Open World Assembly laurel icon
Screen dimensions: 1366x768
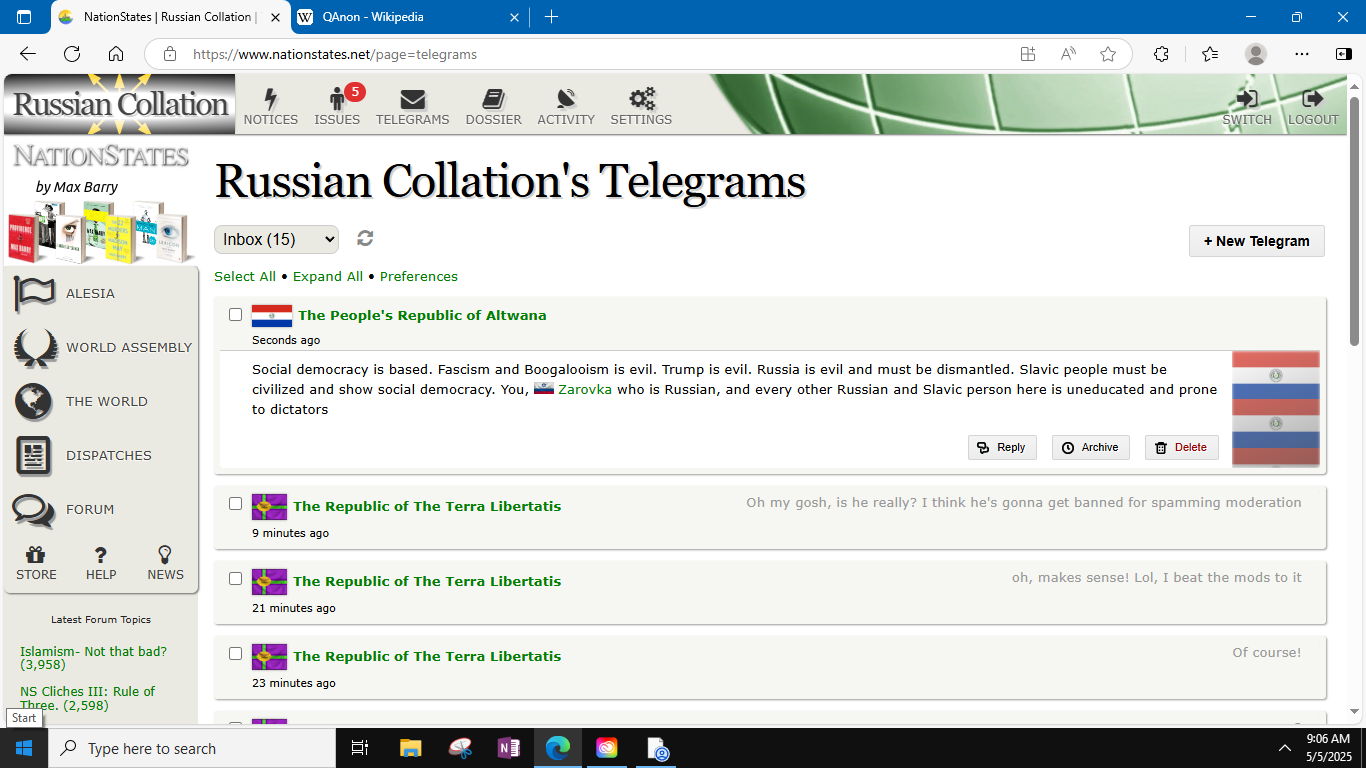pyautogui.click(x=35, y=347)
